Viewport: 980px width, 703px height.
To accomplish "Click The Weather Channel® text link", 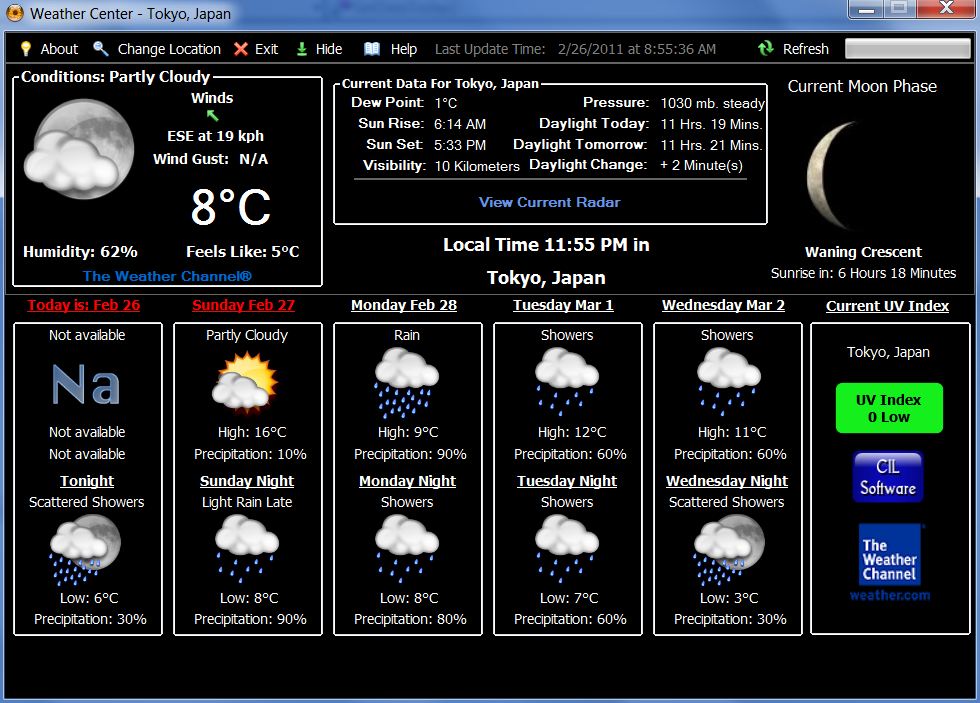I will (x=167, y=276).
